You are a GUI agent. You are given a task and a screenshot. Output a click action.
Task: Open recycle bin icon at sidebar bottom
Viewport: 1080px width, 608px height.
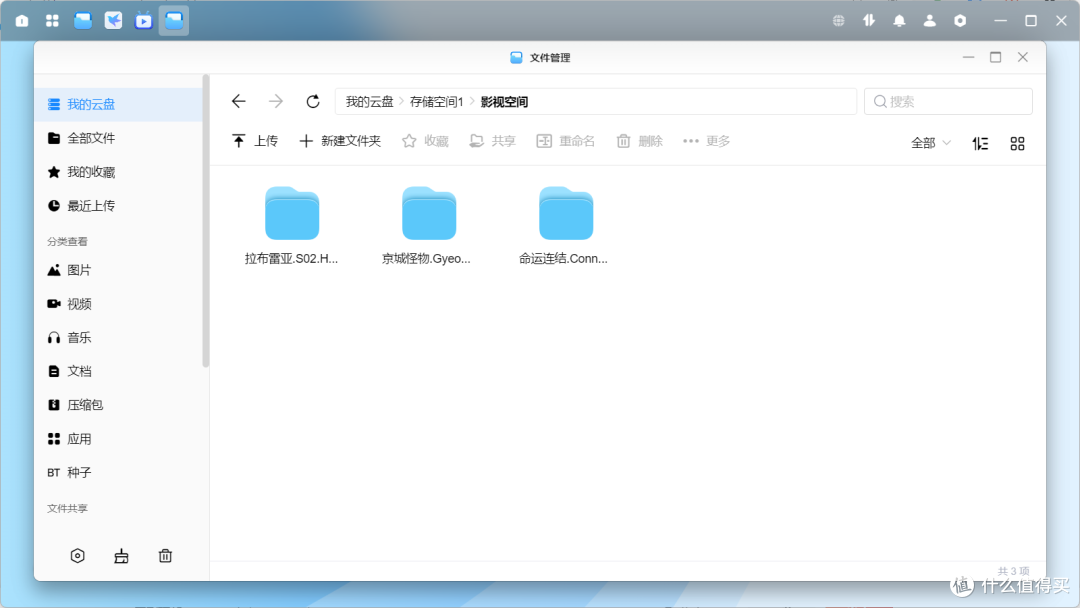[165, 556]
